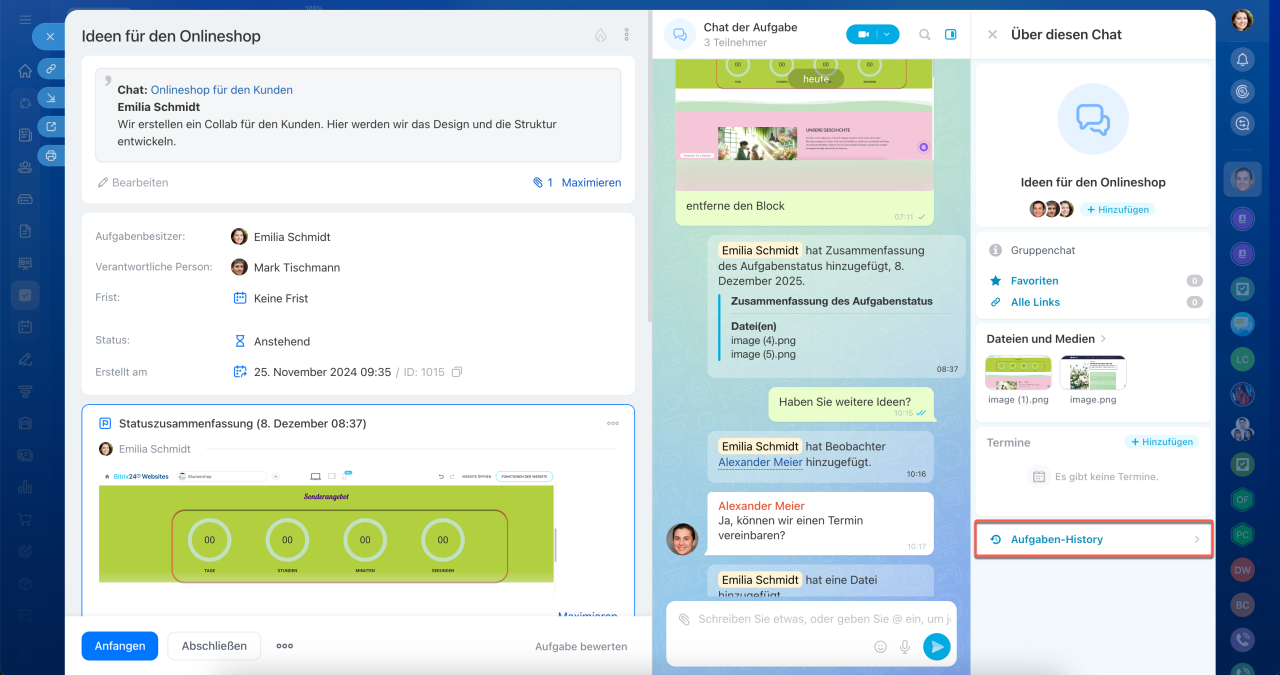The height and width of the screenshot is (675, 1280).
Task: Record a voice message with microphone icon
Action: pyautogui.click(x=905, y=647)
